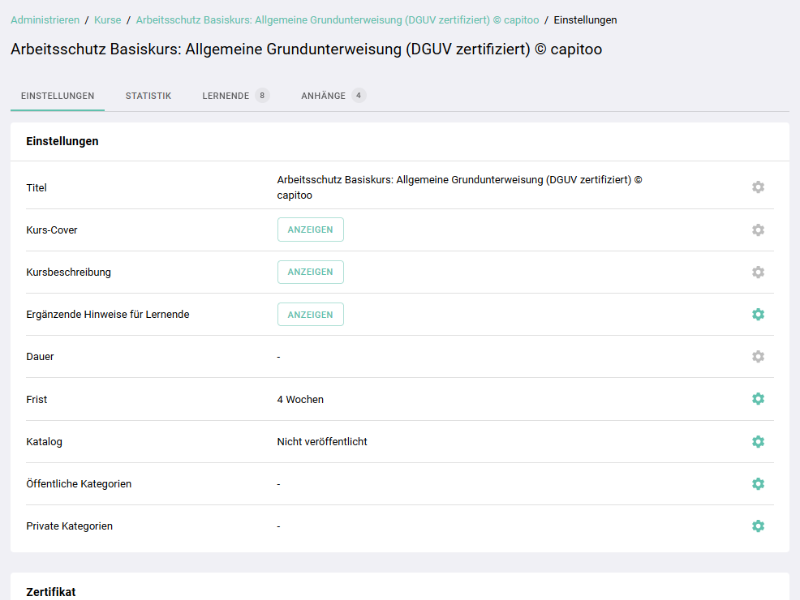This screenshot has width=800, height=600.
Task: Click the course name breadcrumb link
Action: pyautogui.click(x=337, y=20)
